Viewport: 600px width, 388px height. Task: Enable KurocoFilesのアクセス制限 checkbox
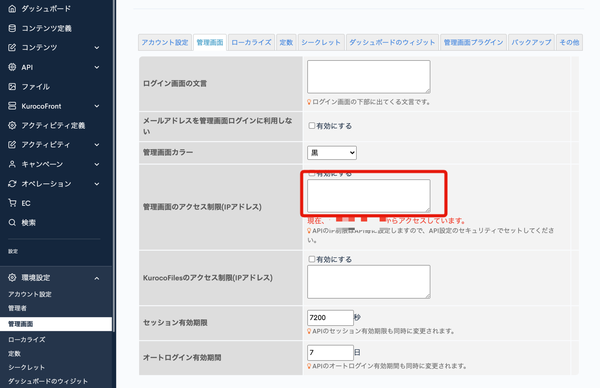(x=312, y=259)
